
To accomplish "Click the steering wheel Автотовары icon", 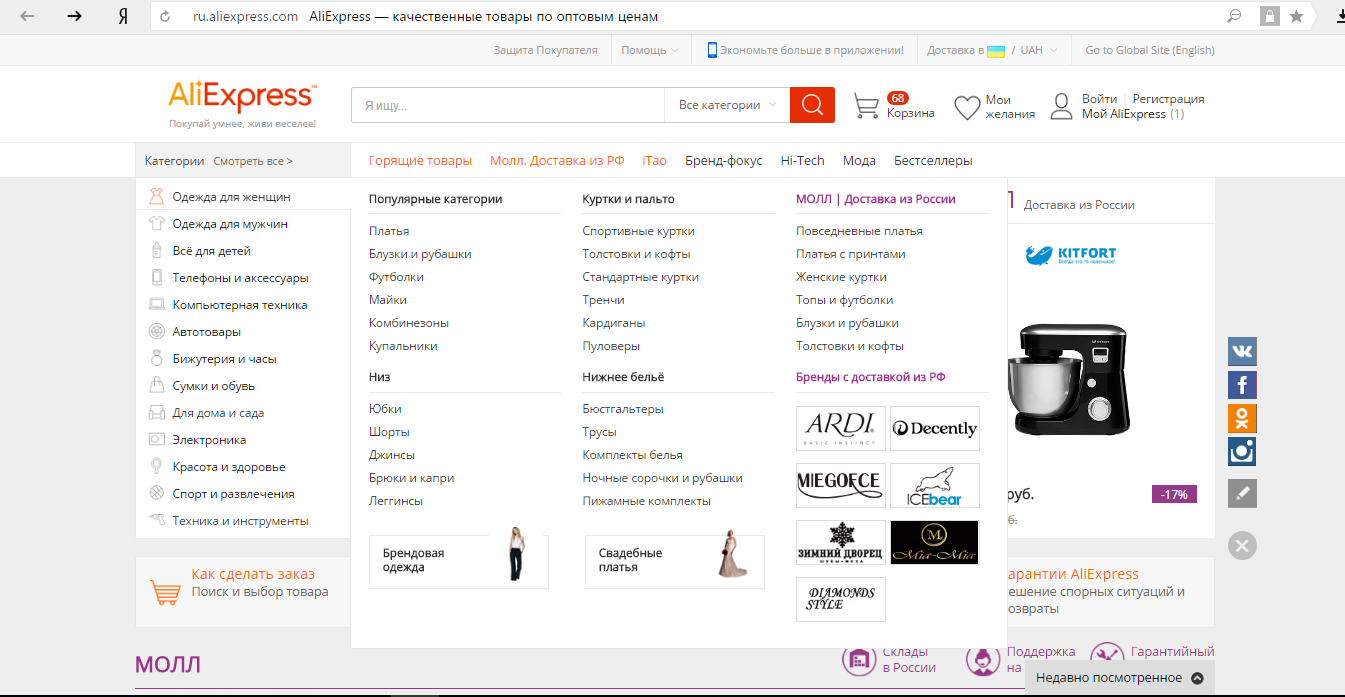I will [156, 332].
